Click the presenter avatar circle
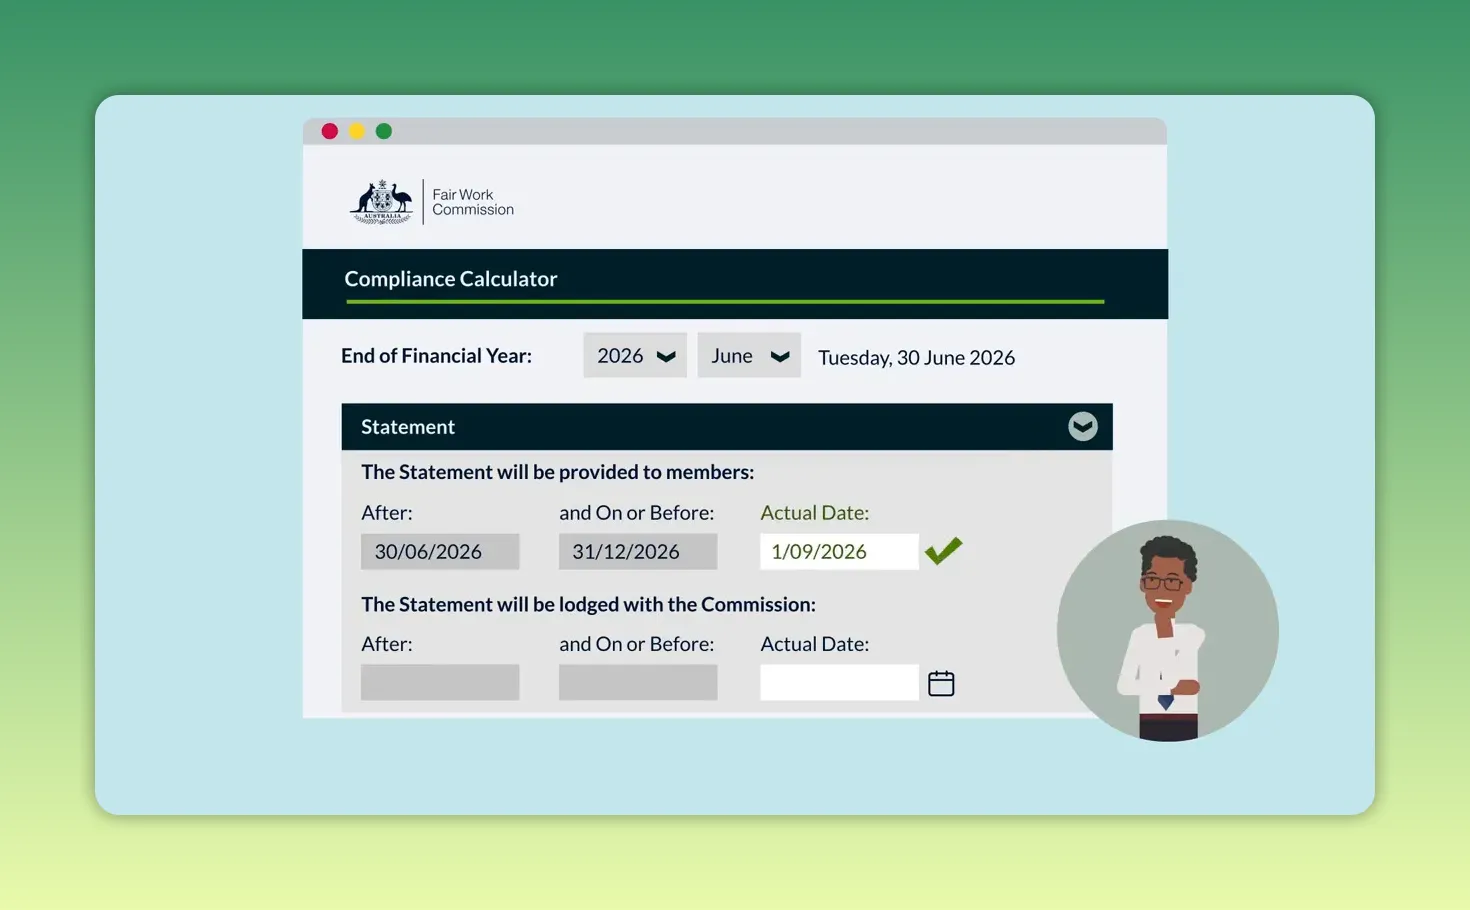The image size is (1470, 910). pyautogui.click(x=1167, y=630)
